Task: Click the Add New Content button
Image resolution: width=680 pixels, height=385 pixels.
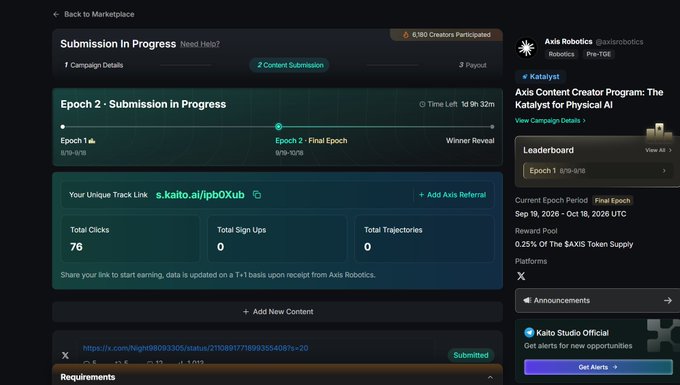Action: pyautogui.click(x=278, y=311)
